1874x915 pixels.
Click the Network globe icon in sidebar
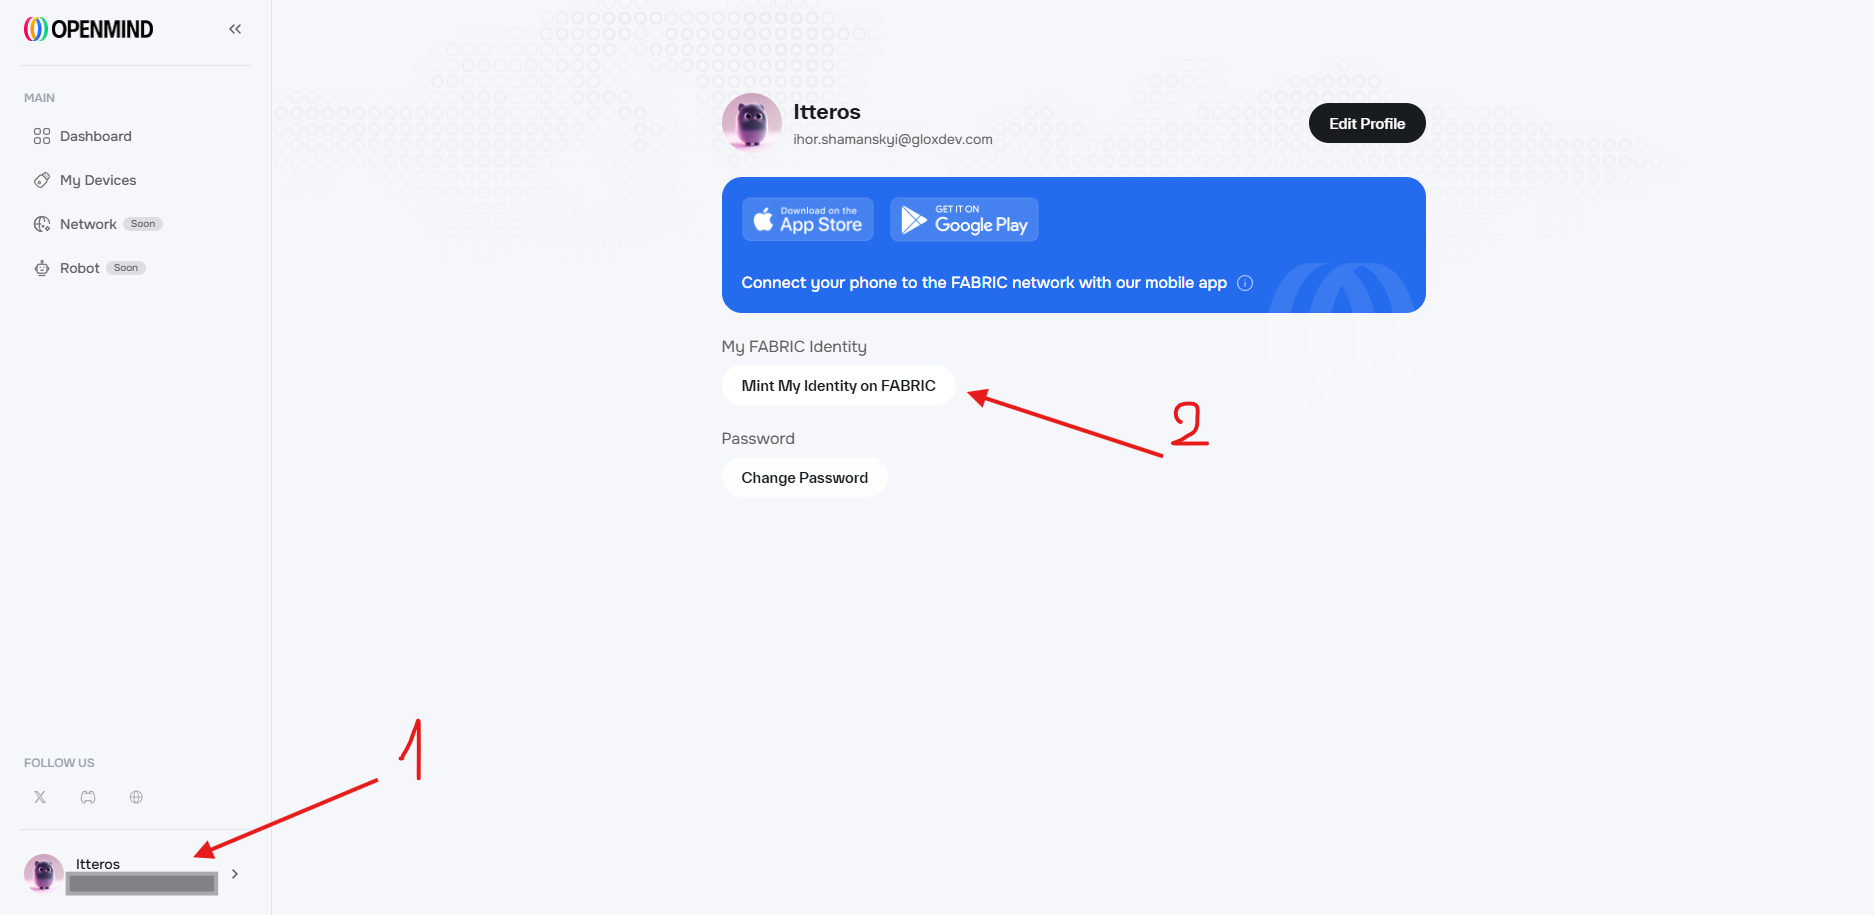[x=42, y=224]
